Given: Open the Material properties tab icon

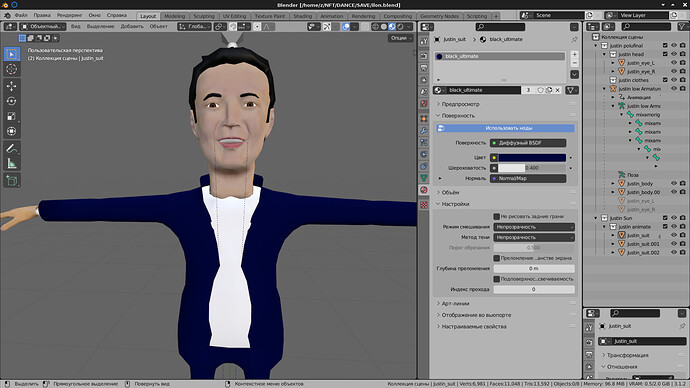Looking at the screenshot, I should 424,190.
